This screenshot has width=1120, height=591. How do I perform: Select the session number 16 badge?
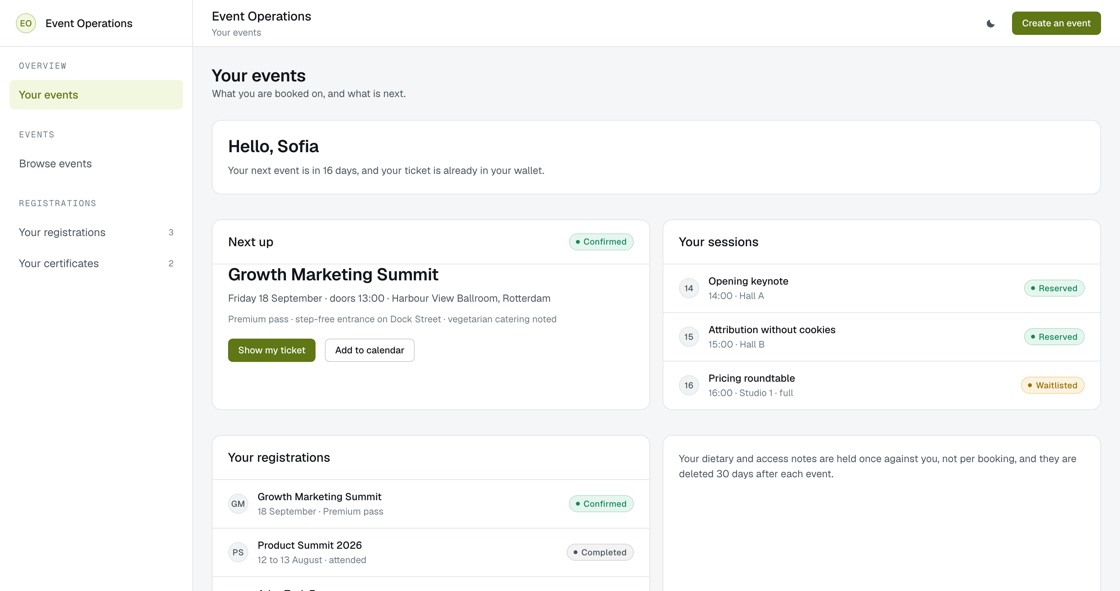[x=689, y=386]
